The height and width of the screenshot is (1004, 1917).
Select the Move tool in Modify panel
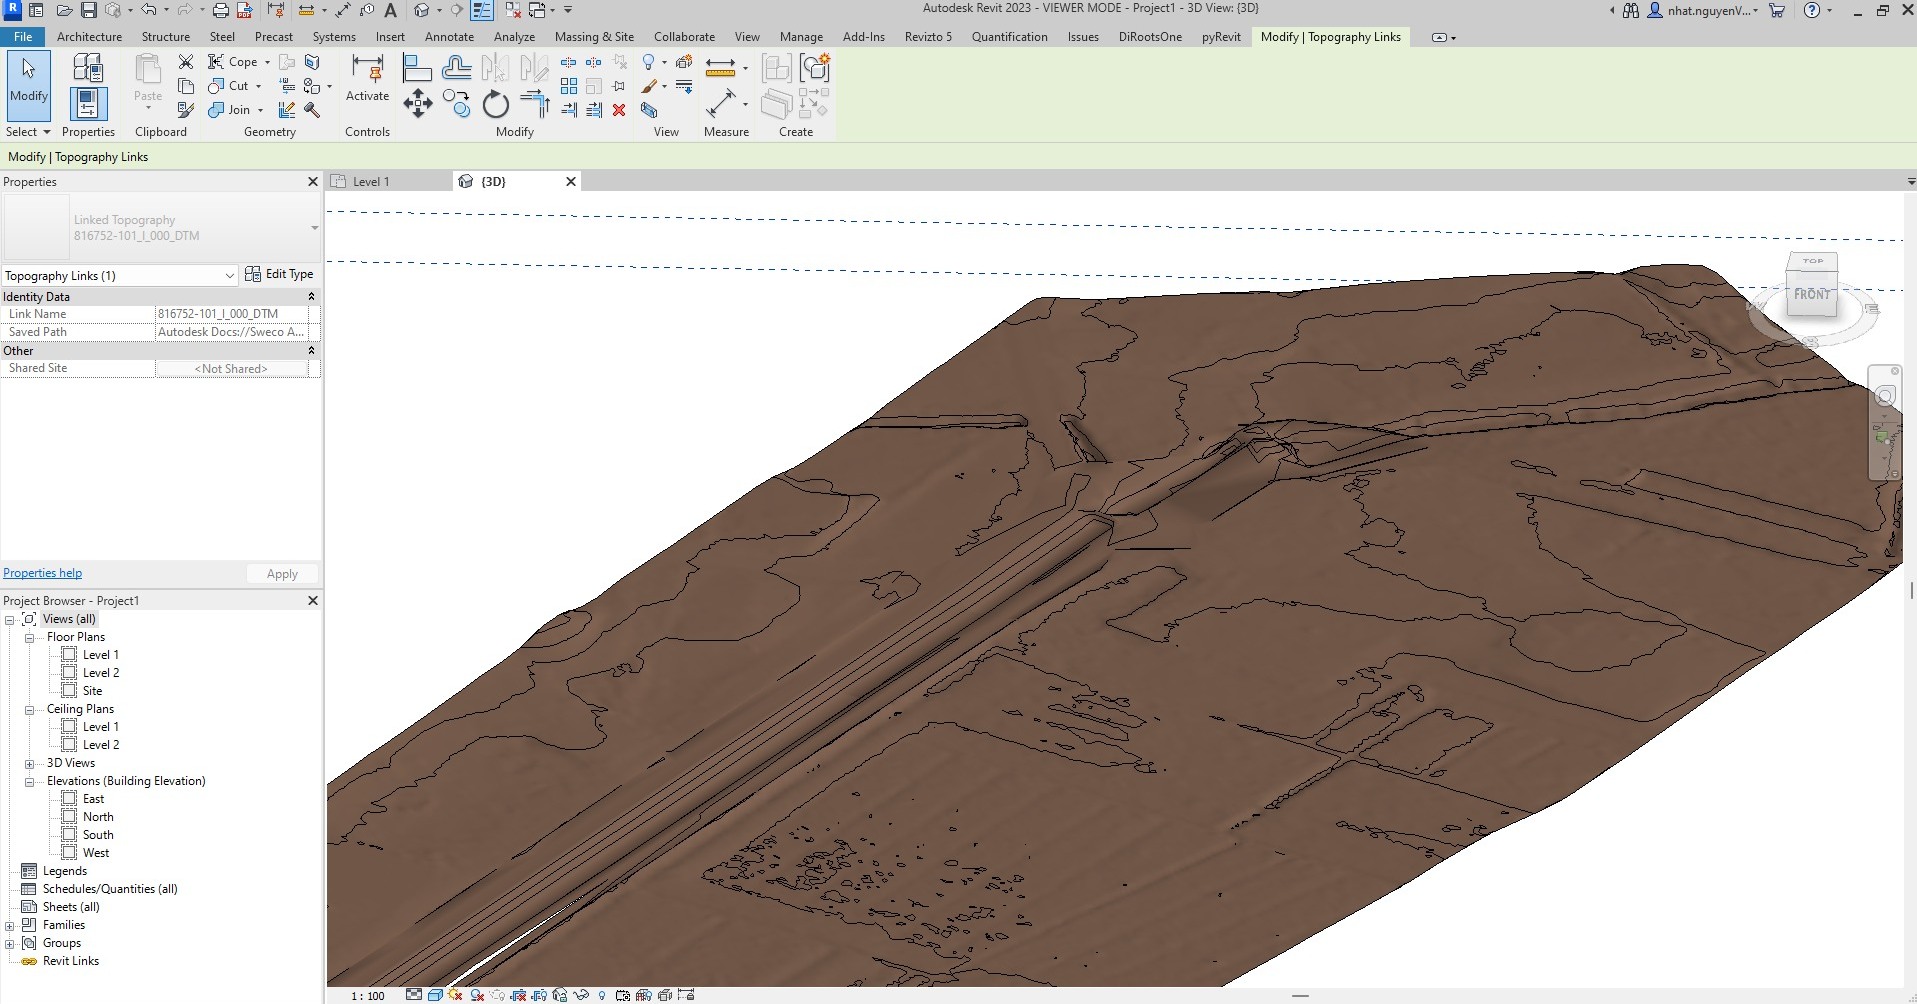[x=417, y=103]
